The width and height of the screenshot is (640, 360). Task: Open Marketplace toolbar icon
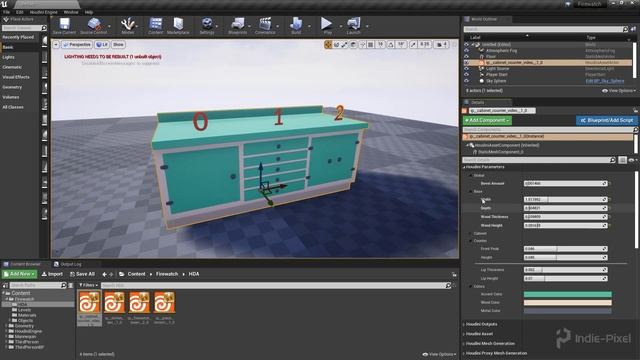(x=178, y=24)
